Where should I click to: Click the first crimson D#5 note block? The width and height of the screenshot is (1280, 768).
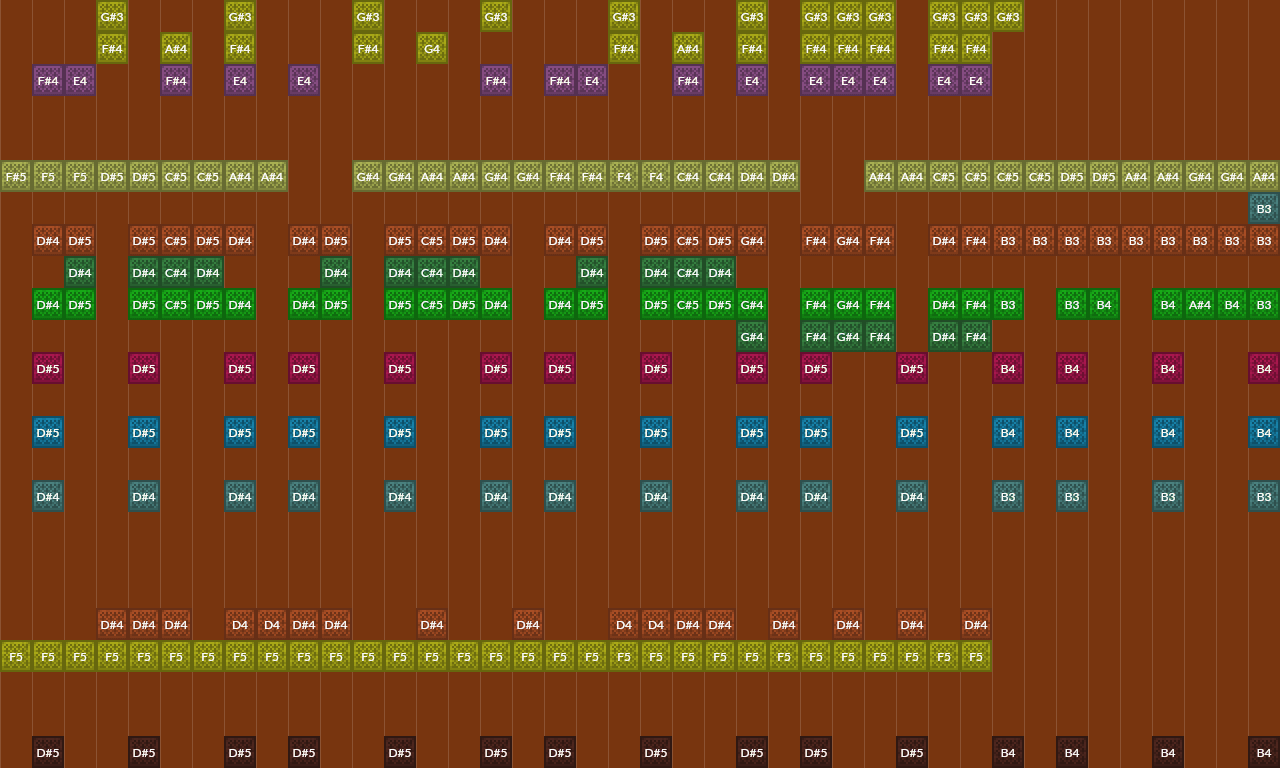pos(48,369)
